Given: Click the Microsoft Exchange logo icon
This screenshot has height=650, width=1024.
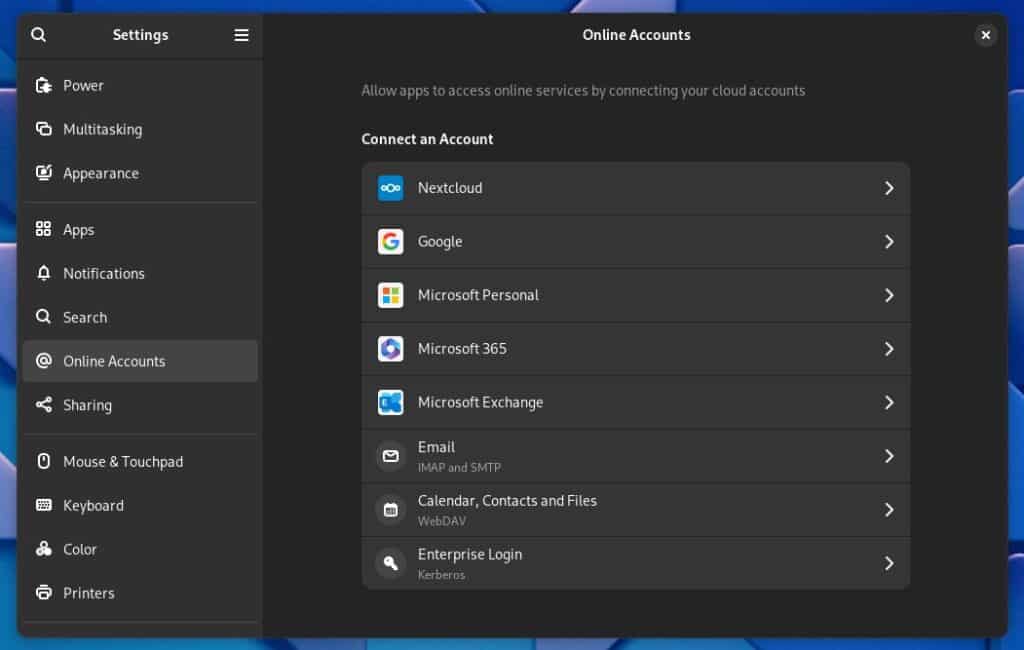Looking at the screenshot, I should (x=390, y=403).
